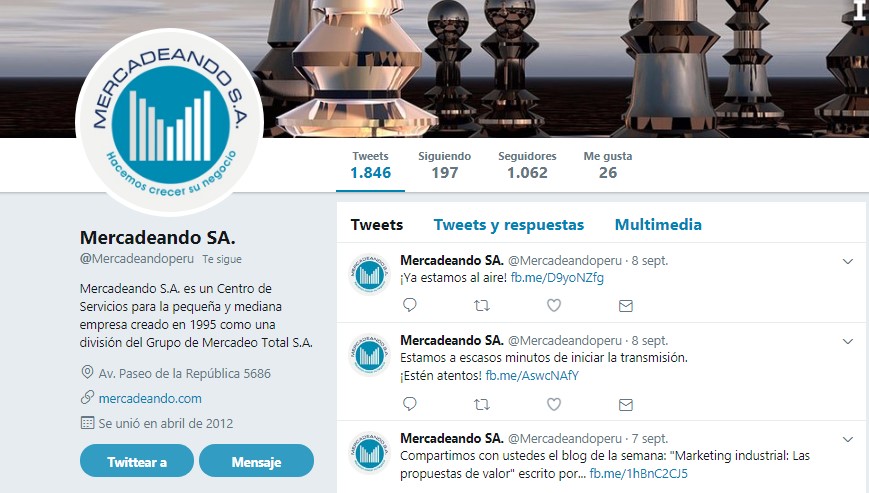This screenshot has height=493, width=869.
Task: Open the mercadeando.com website link
Action: pos(150,398)
